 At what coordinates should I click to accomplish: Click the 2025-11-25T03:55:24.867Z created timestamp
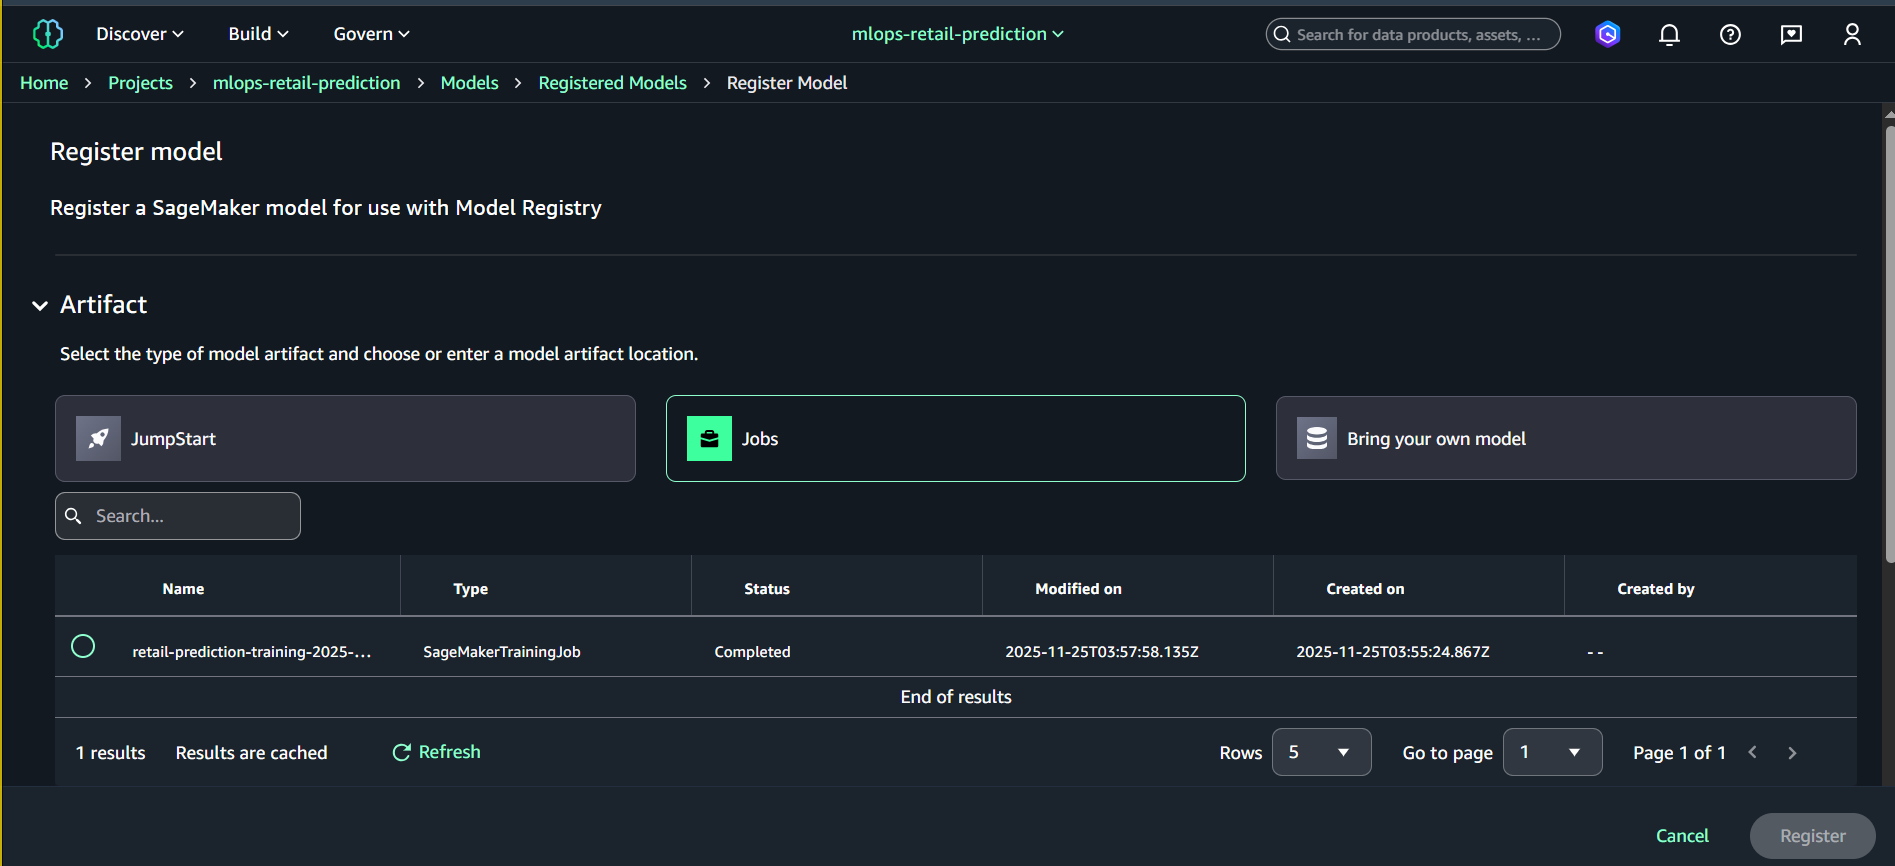[1393, 652]
